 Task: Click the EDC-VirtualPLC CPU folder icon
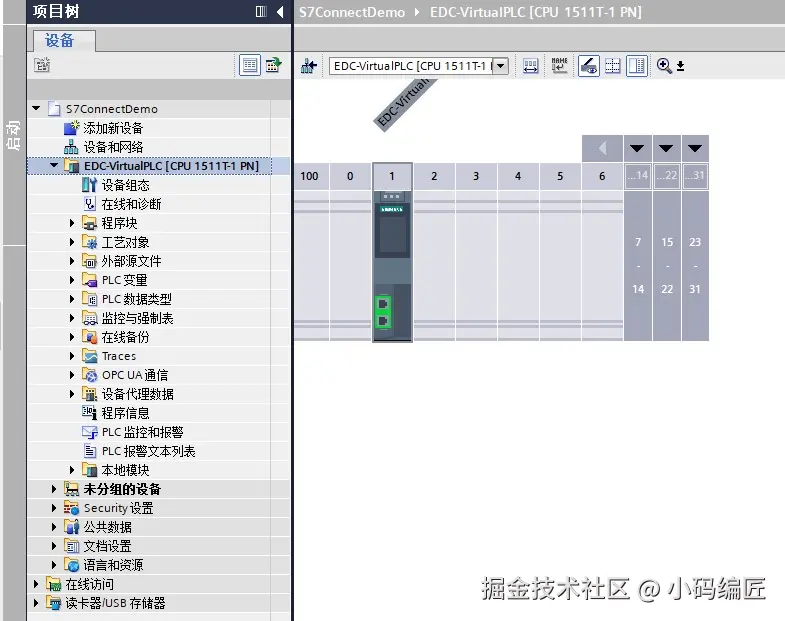point(72,166)
